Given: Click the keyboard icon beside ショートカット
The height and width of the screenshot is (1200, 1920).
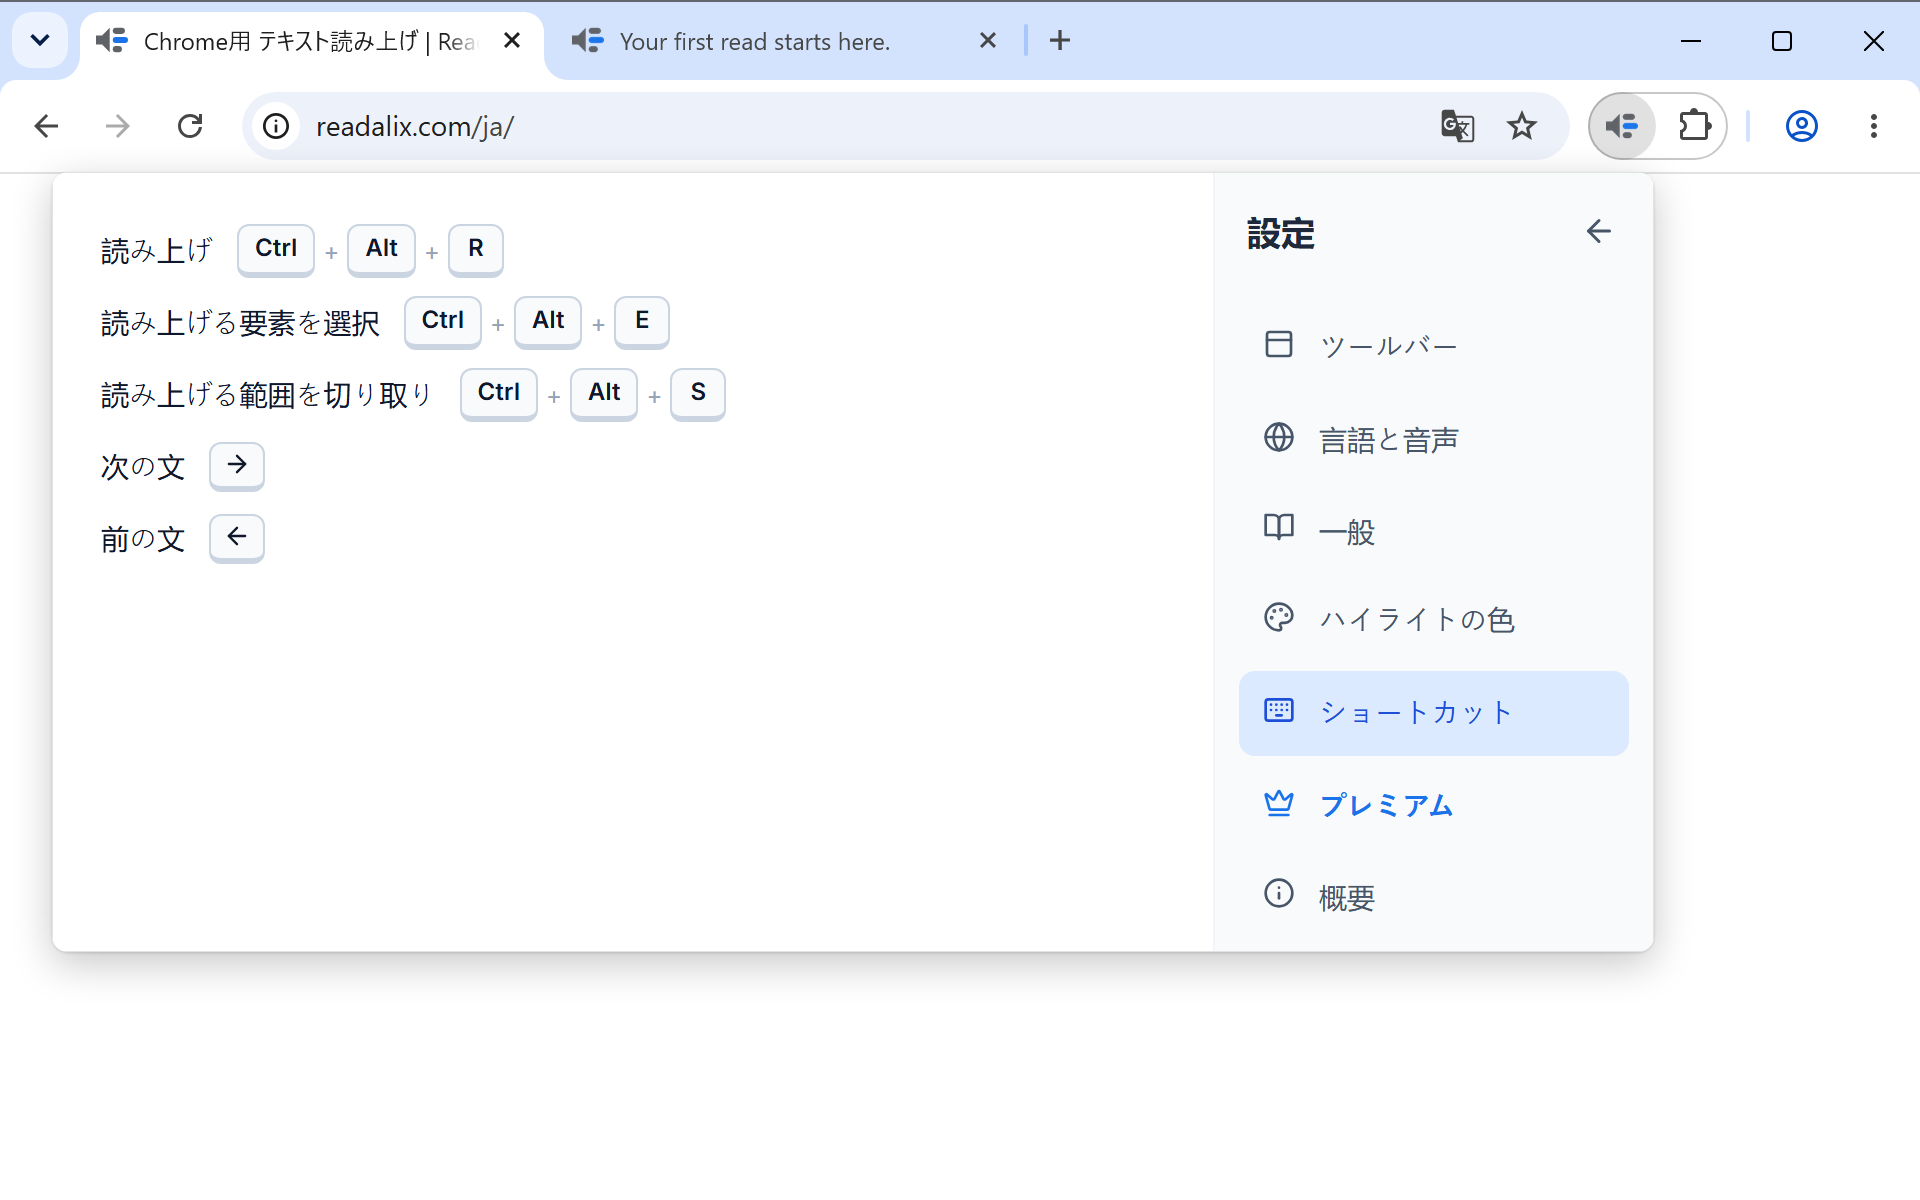Looking at the screenshot, I should (1278, 710).
